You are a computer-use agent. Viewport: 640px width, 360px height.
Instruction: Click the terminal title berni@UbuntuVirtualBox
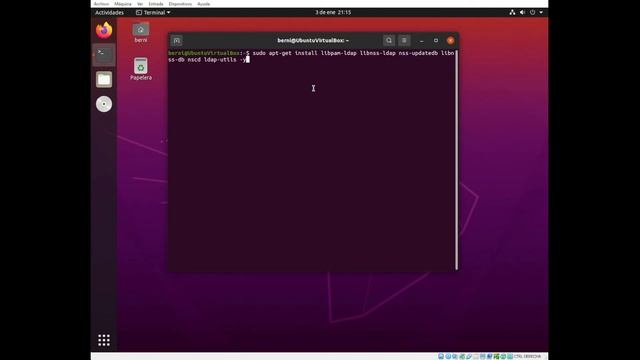tap(313, 40)
